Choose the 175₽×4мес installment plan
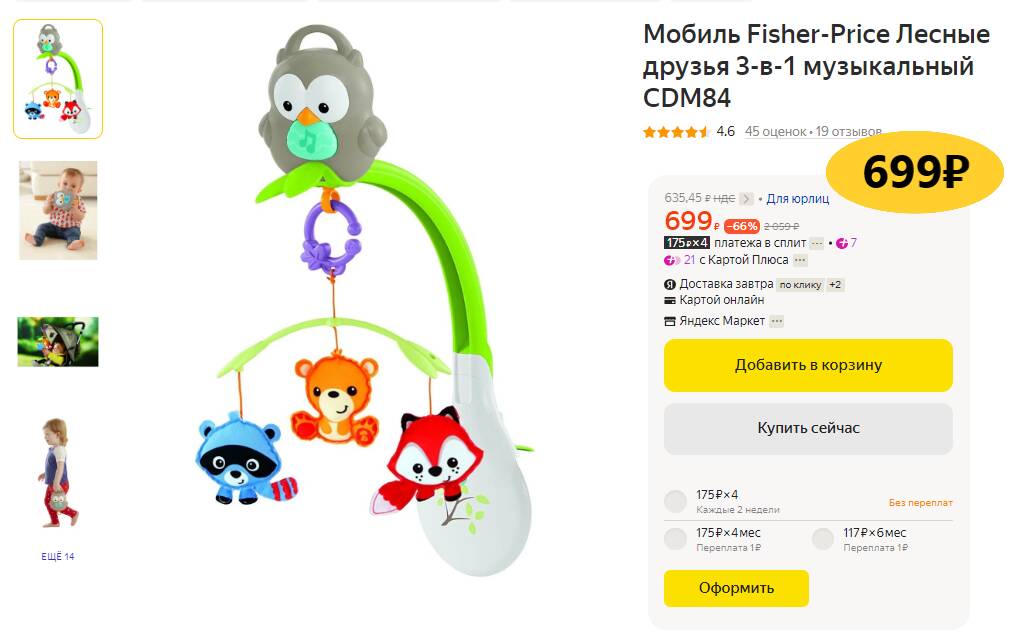This screenshot has width=1015, height=644. point(676,539)
